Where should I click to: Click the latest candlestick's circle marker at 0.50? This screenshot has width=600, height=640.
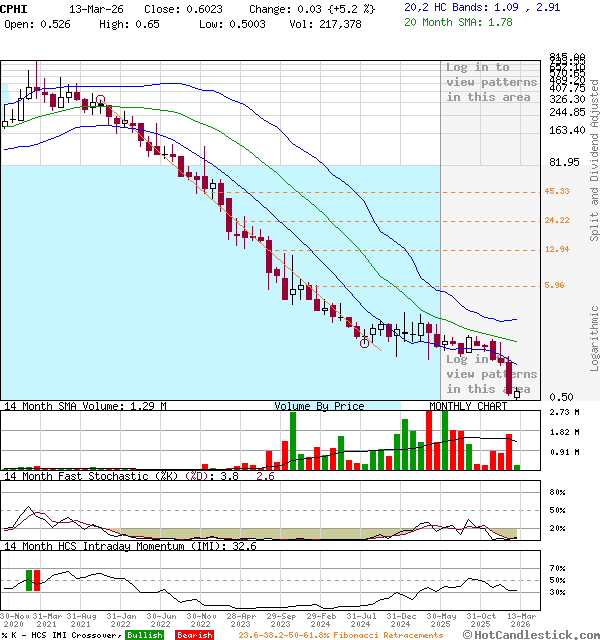click(517, 393)
